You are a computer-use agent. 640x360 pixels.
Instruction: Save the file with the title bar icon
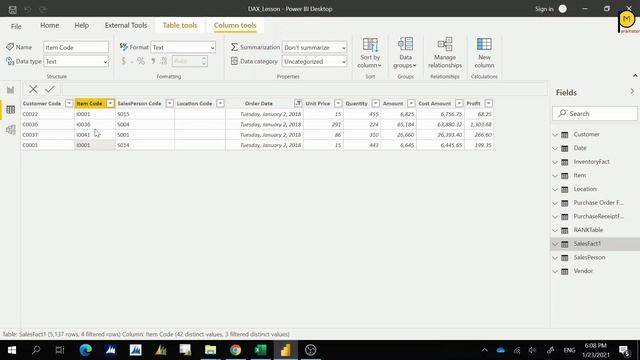tap(13, 9)
